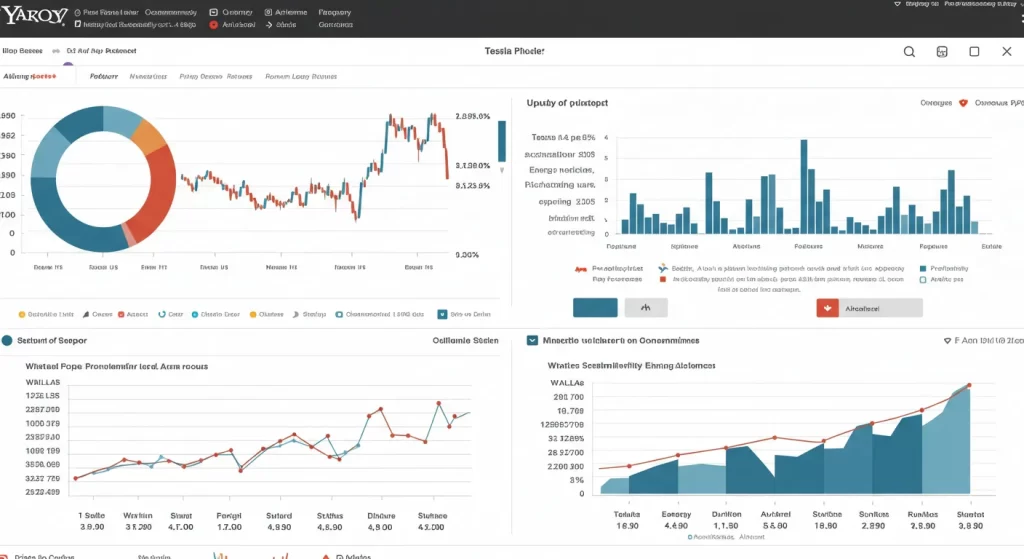This screenshot has width=1024, height=559.
Task: Click the square icon before 'Ceomay' in header
Action: click(x=214, y=12)
